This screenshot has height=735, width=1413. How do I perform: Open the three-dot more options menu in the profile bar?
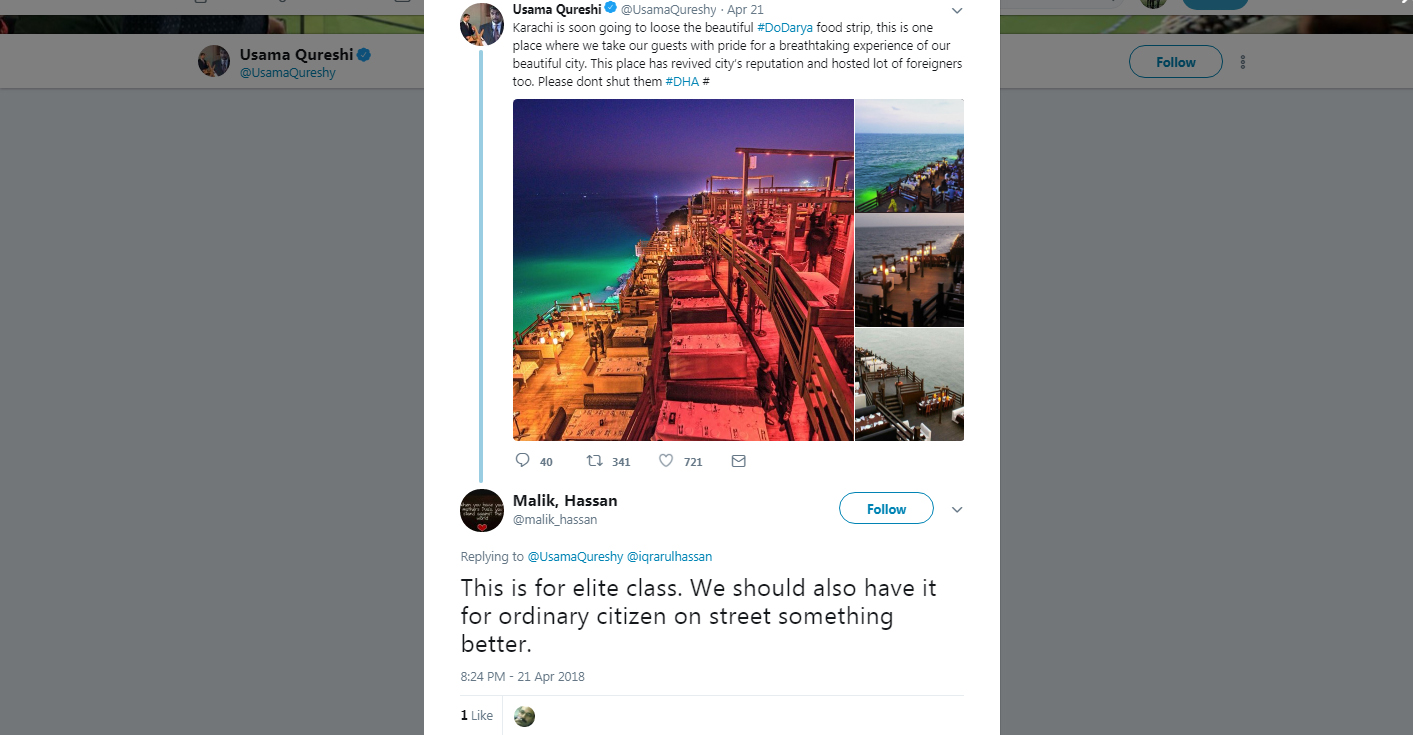click(x=1243, y=62)
